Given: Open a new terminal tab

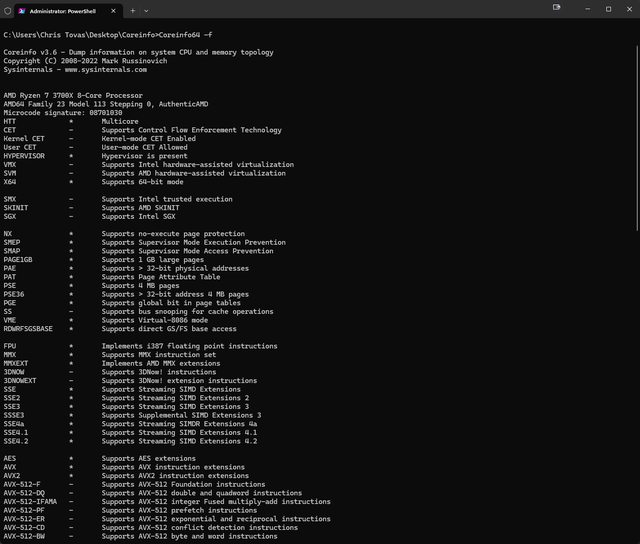Looking at the screenshot, I should (132, 9).
